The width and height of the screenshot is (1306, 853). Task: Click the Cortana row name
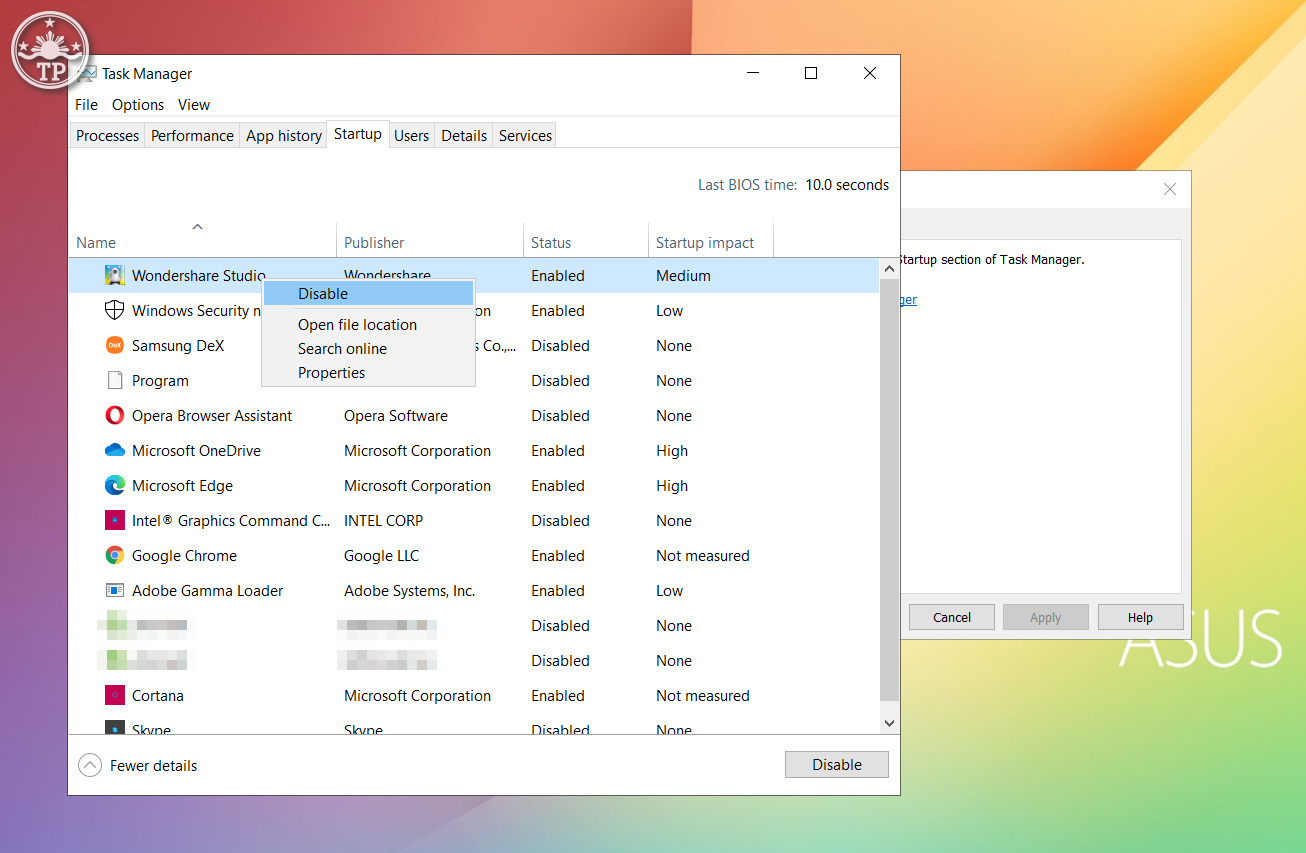click(x=158, y=696)
